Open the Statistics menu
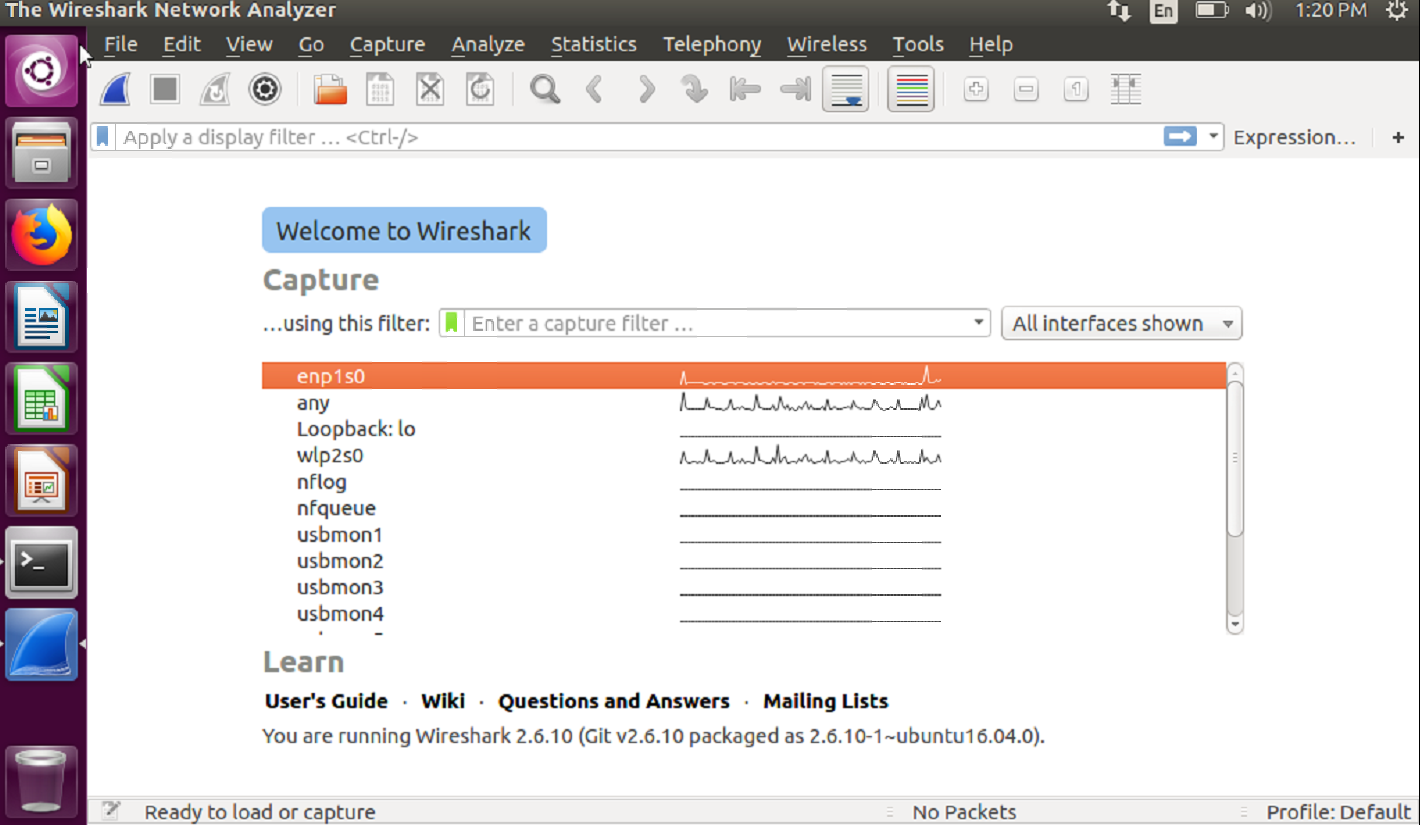The width and height of the screenshot is (1420, 825). pos(594,44)
